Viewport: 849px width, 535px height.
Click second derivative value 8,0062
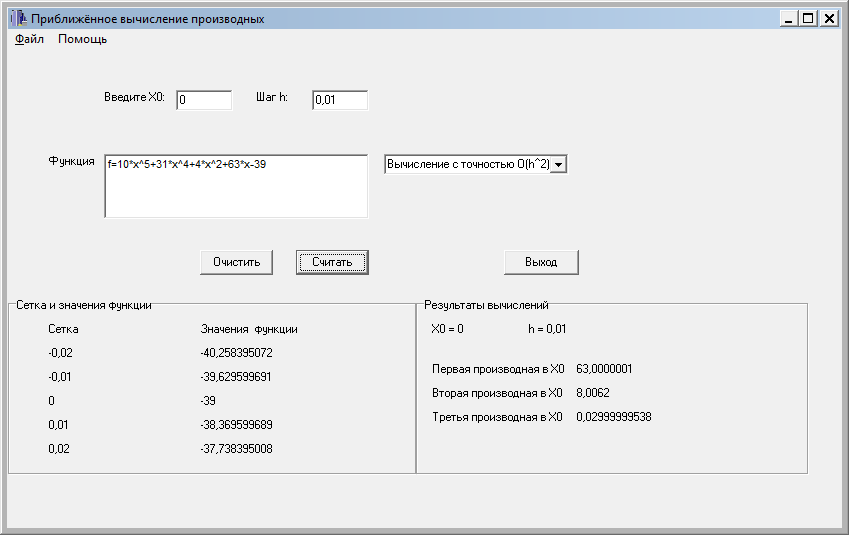(x=593, y=393)
